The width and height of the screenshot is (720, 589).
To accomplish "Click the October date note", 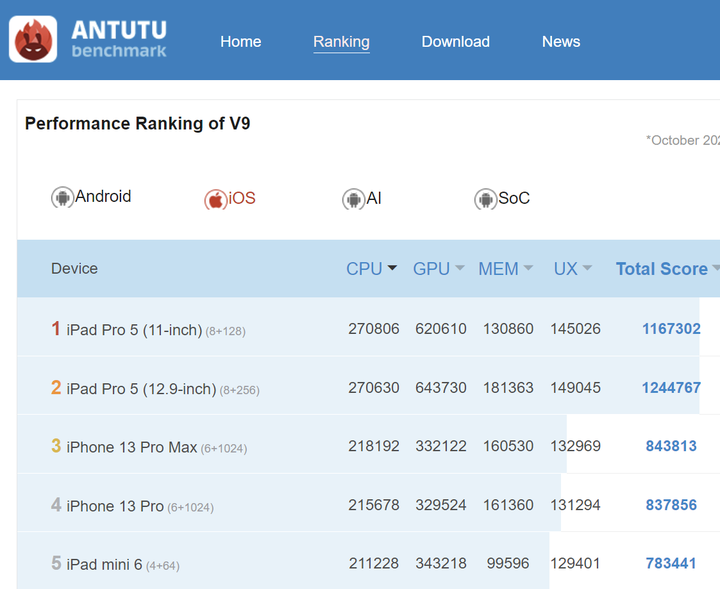I will (683, 140).
